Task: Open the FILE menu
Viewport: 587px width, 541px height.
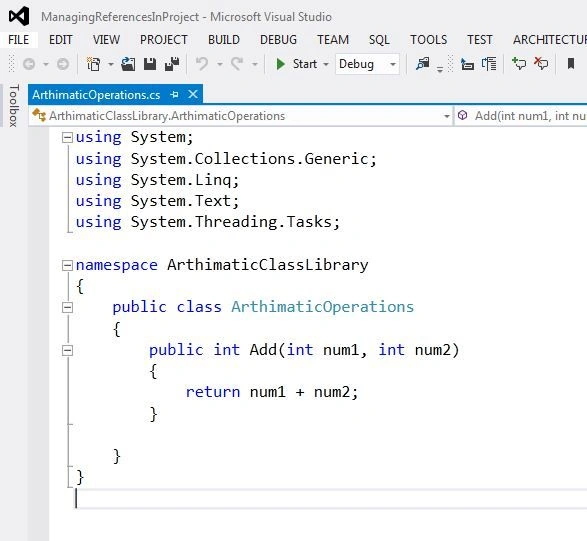Action: pyautogui.click(x=18, y=40)
